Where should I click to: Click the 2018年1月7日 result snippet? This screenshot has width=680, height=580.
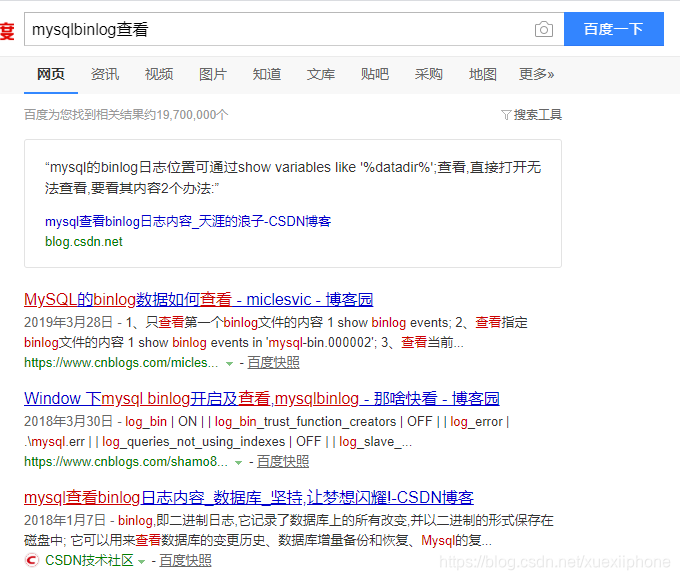pos(289,530)
